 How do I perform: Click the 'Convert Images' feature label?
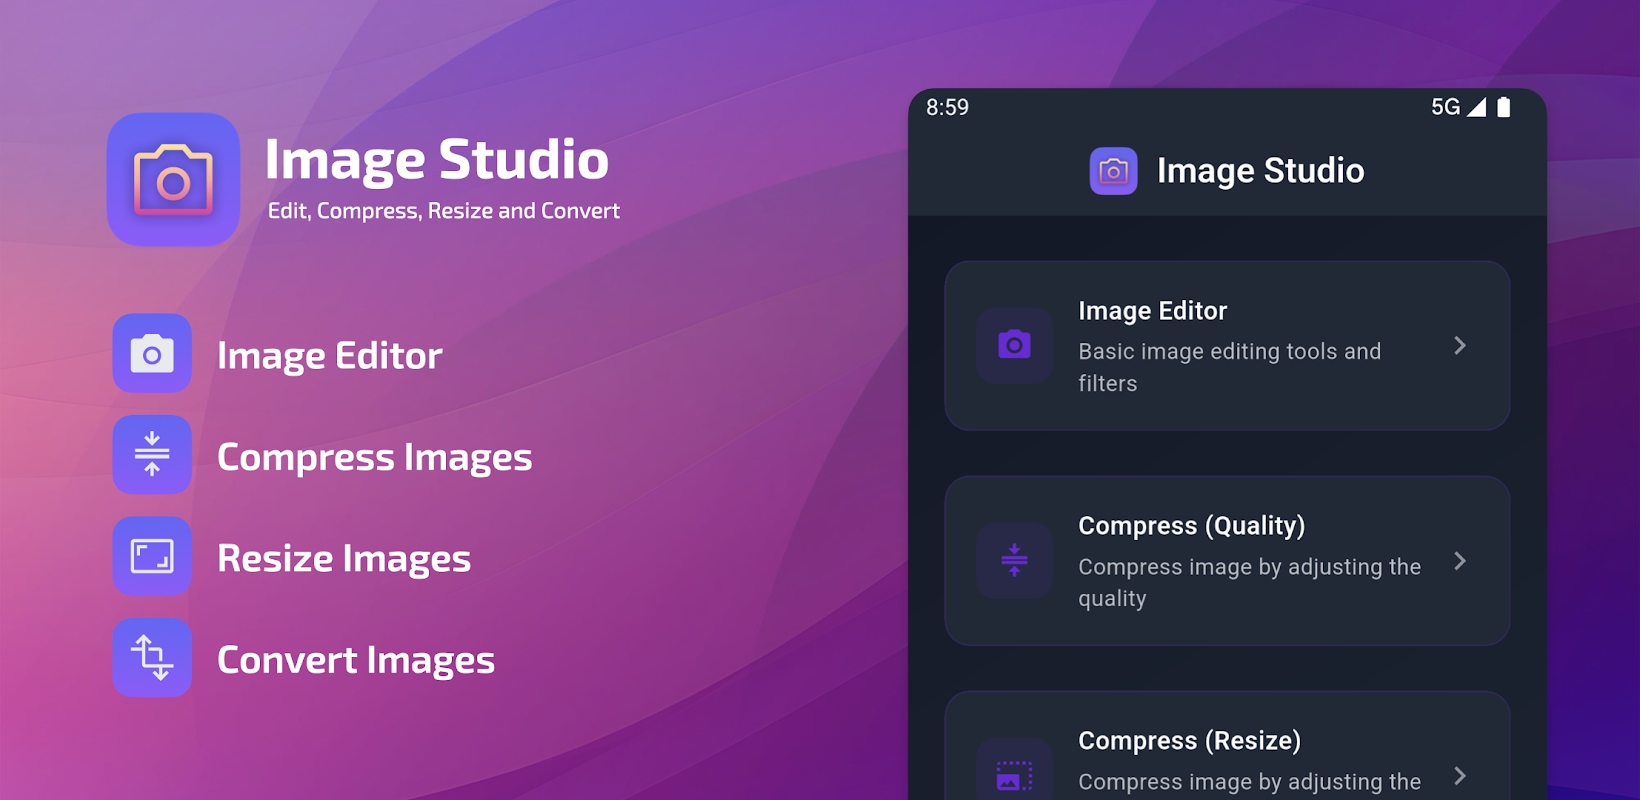(355, 660)
